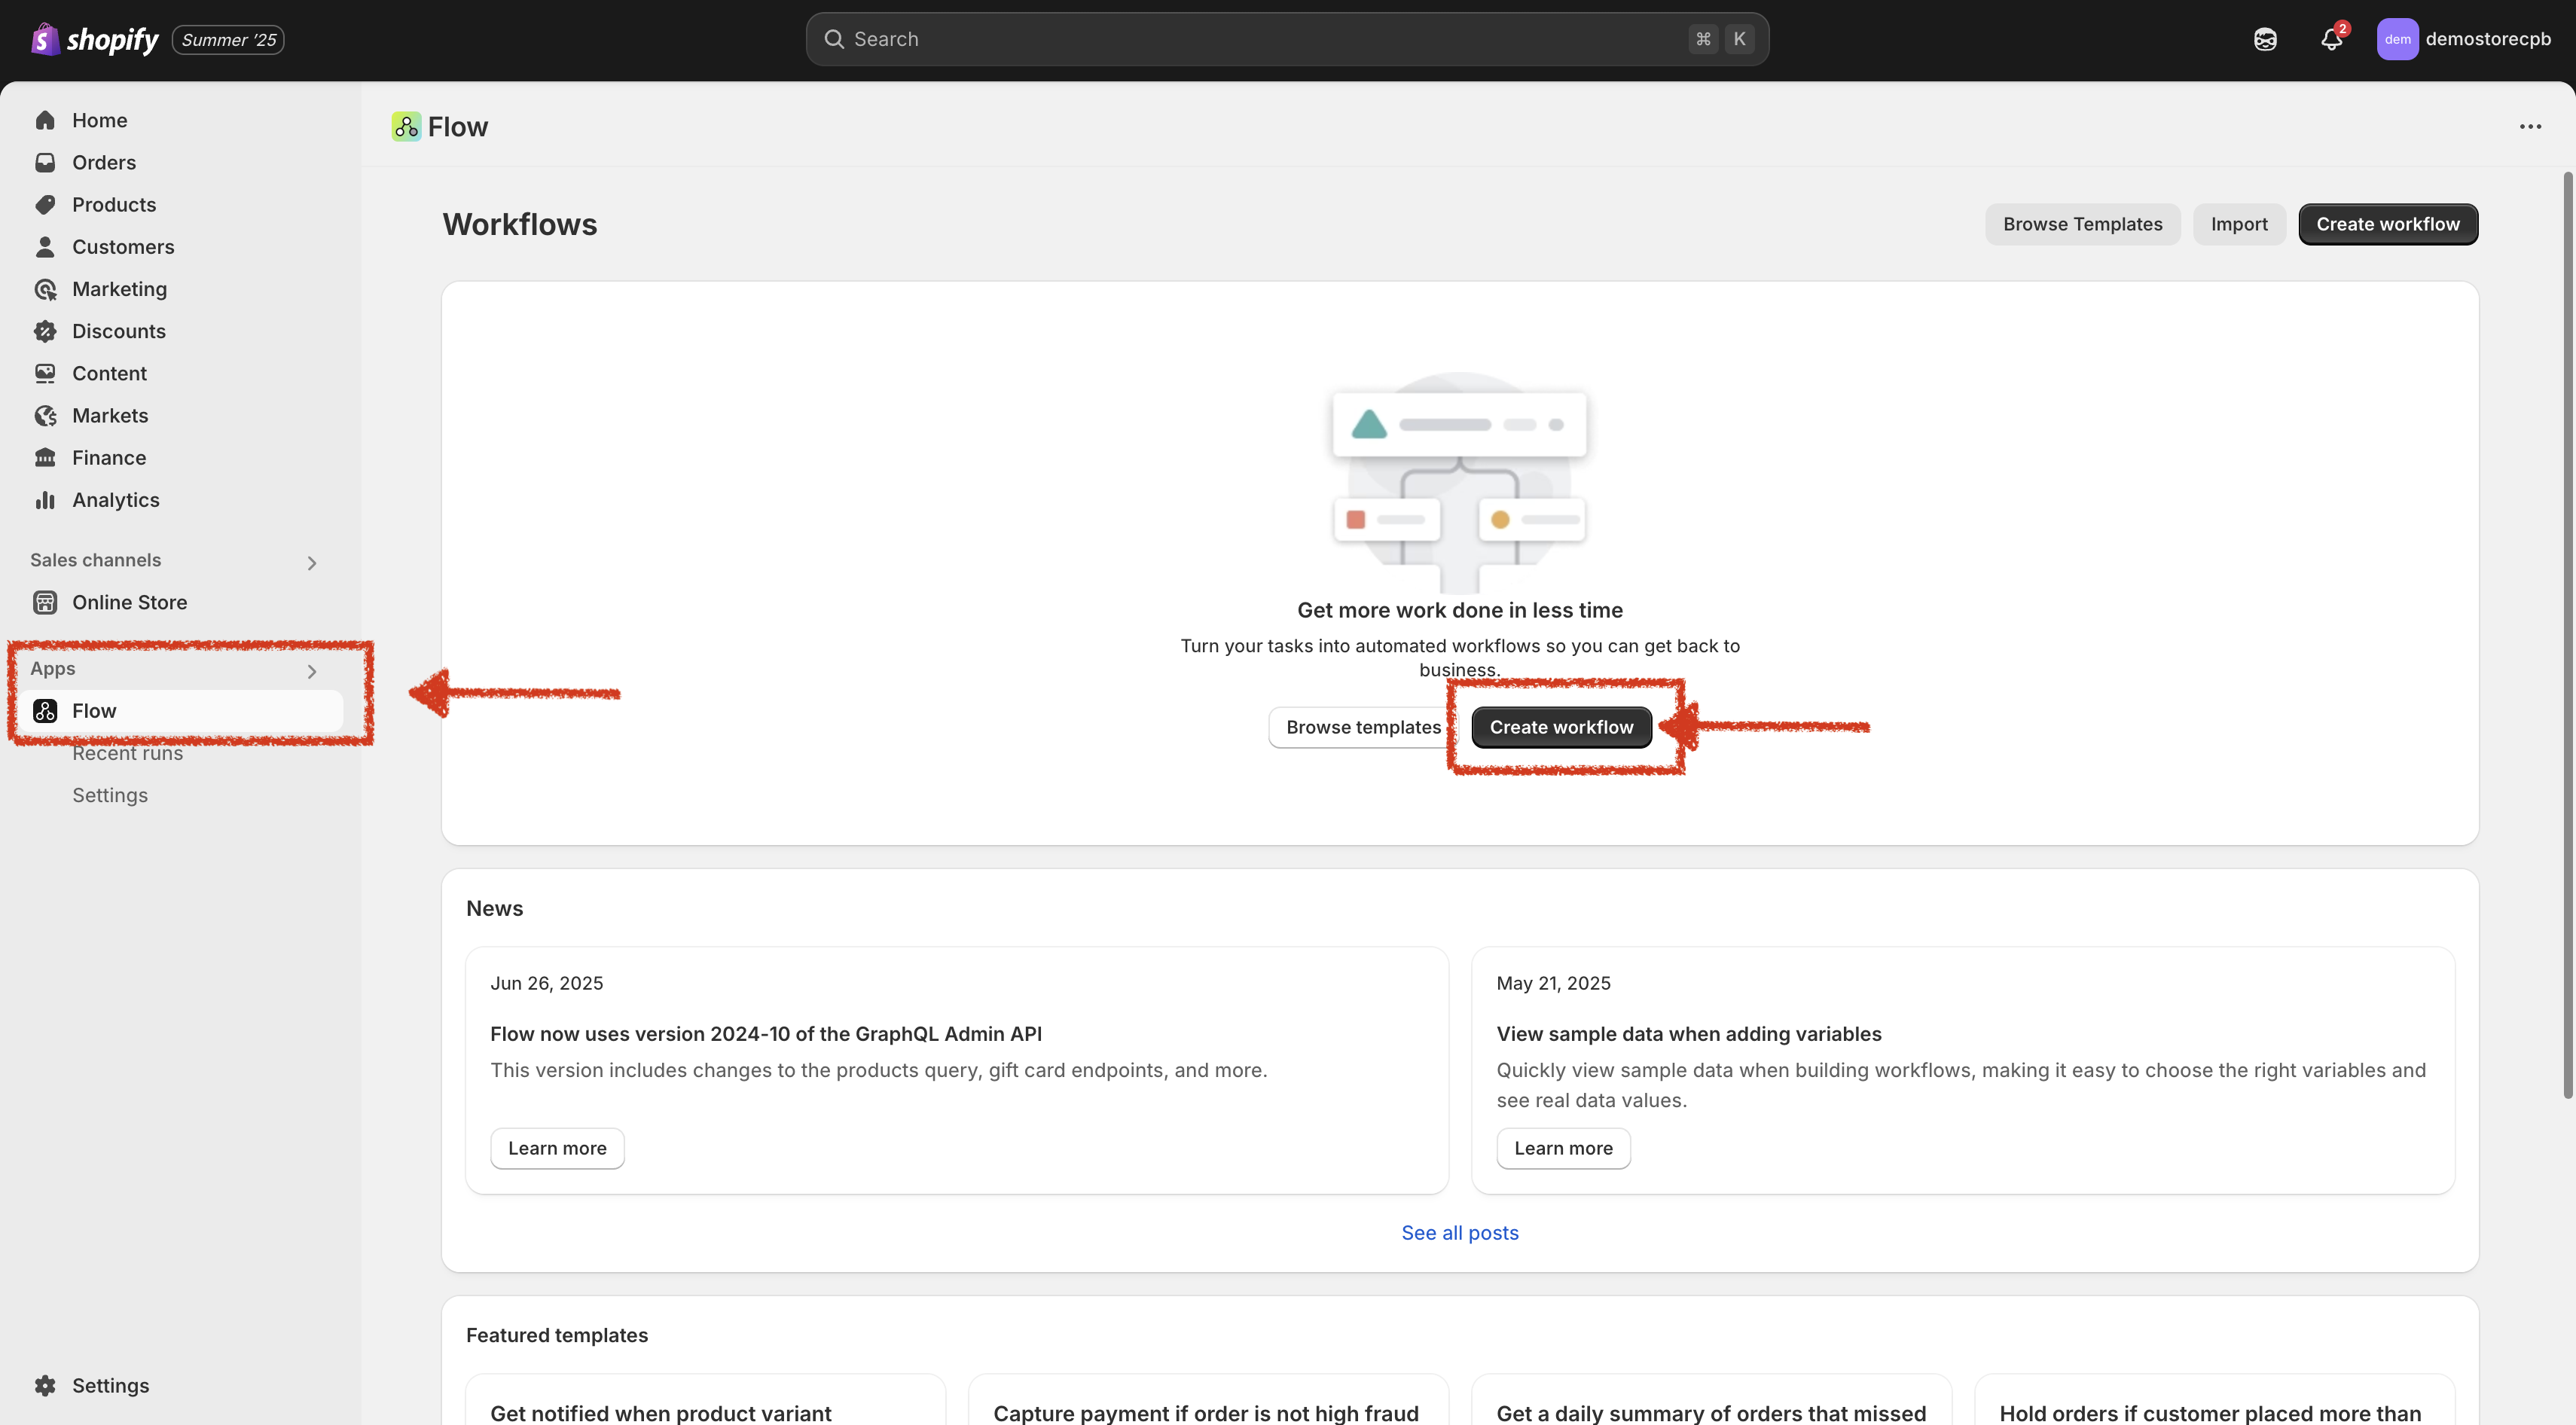Click the Orders inbox icon

(x=45, y=162)
